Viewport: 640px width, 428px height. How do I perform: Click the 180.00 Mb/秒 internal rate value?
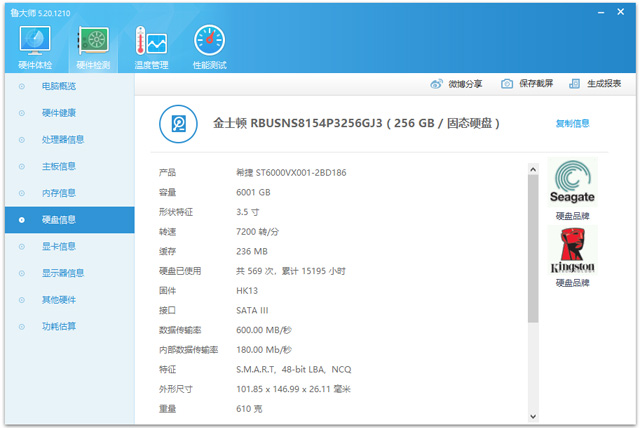pyautogui.click(x=264, y=350)
